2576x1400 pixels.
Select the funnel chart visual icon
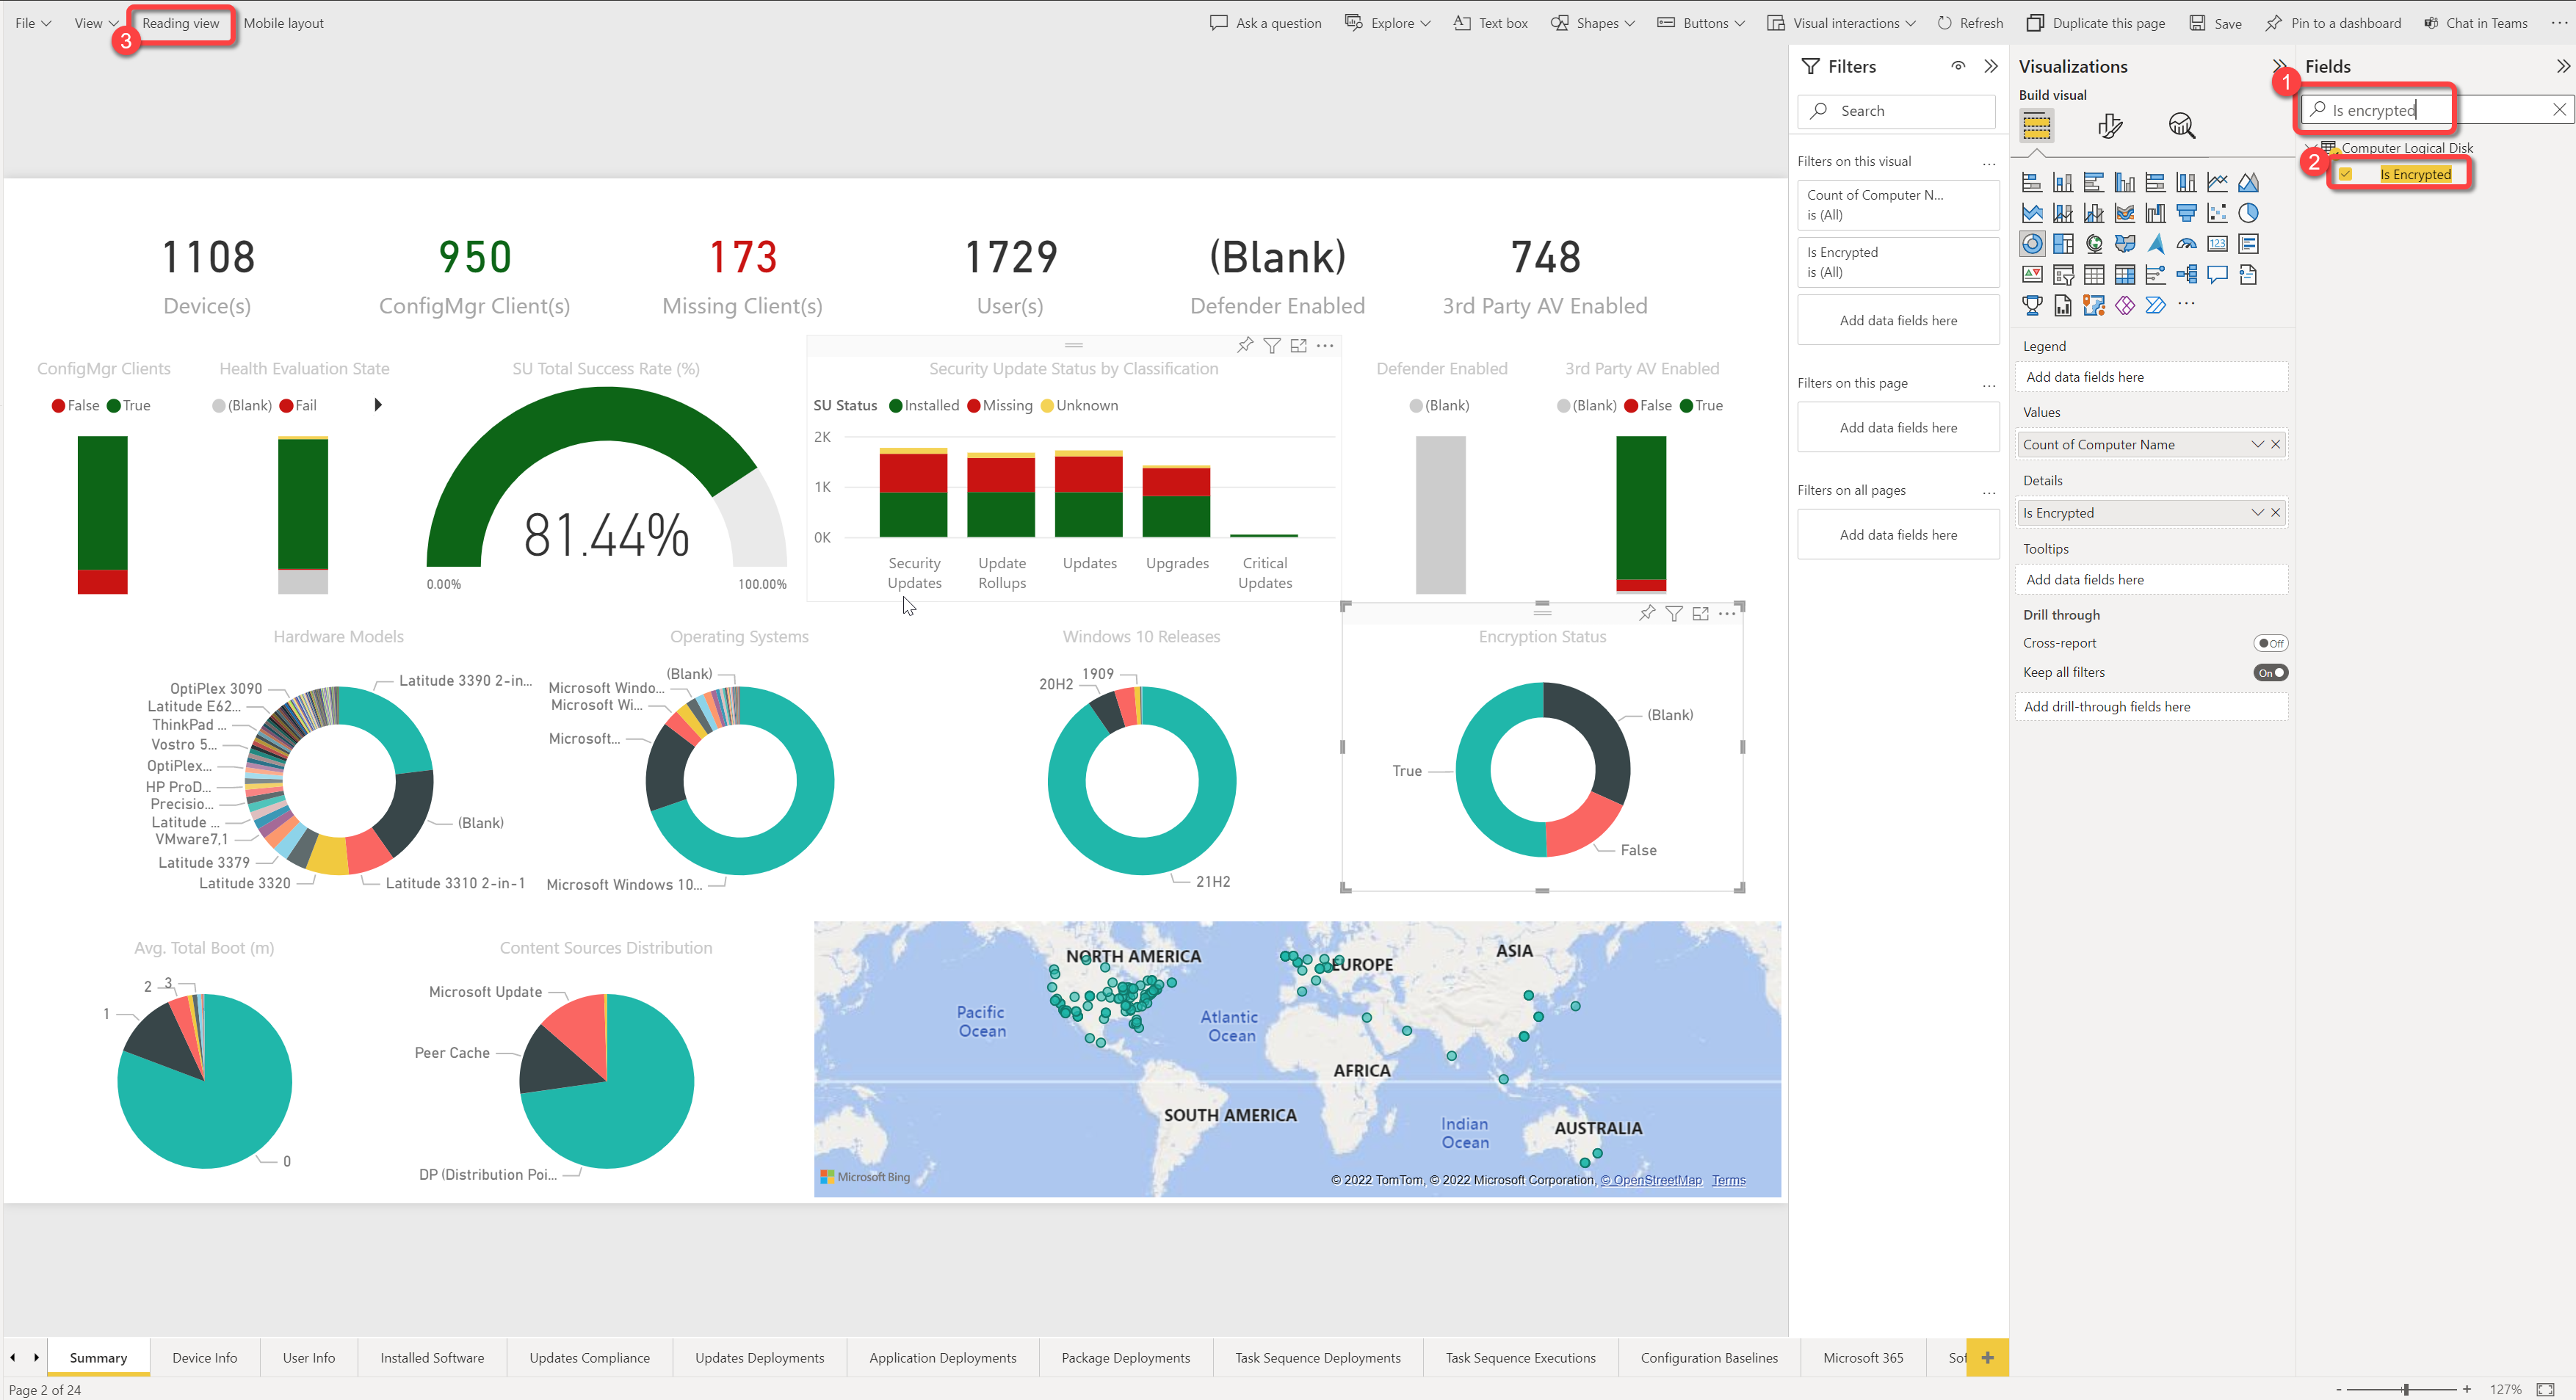[x=2187, y=213]
